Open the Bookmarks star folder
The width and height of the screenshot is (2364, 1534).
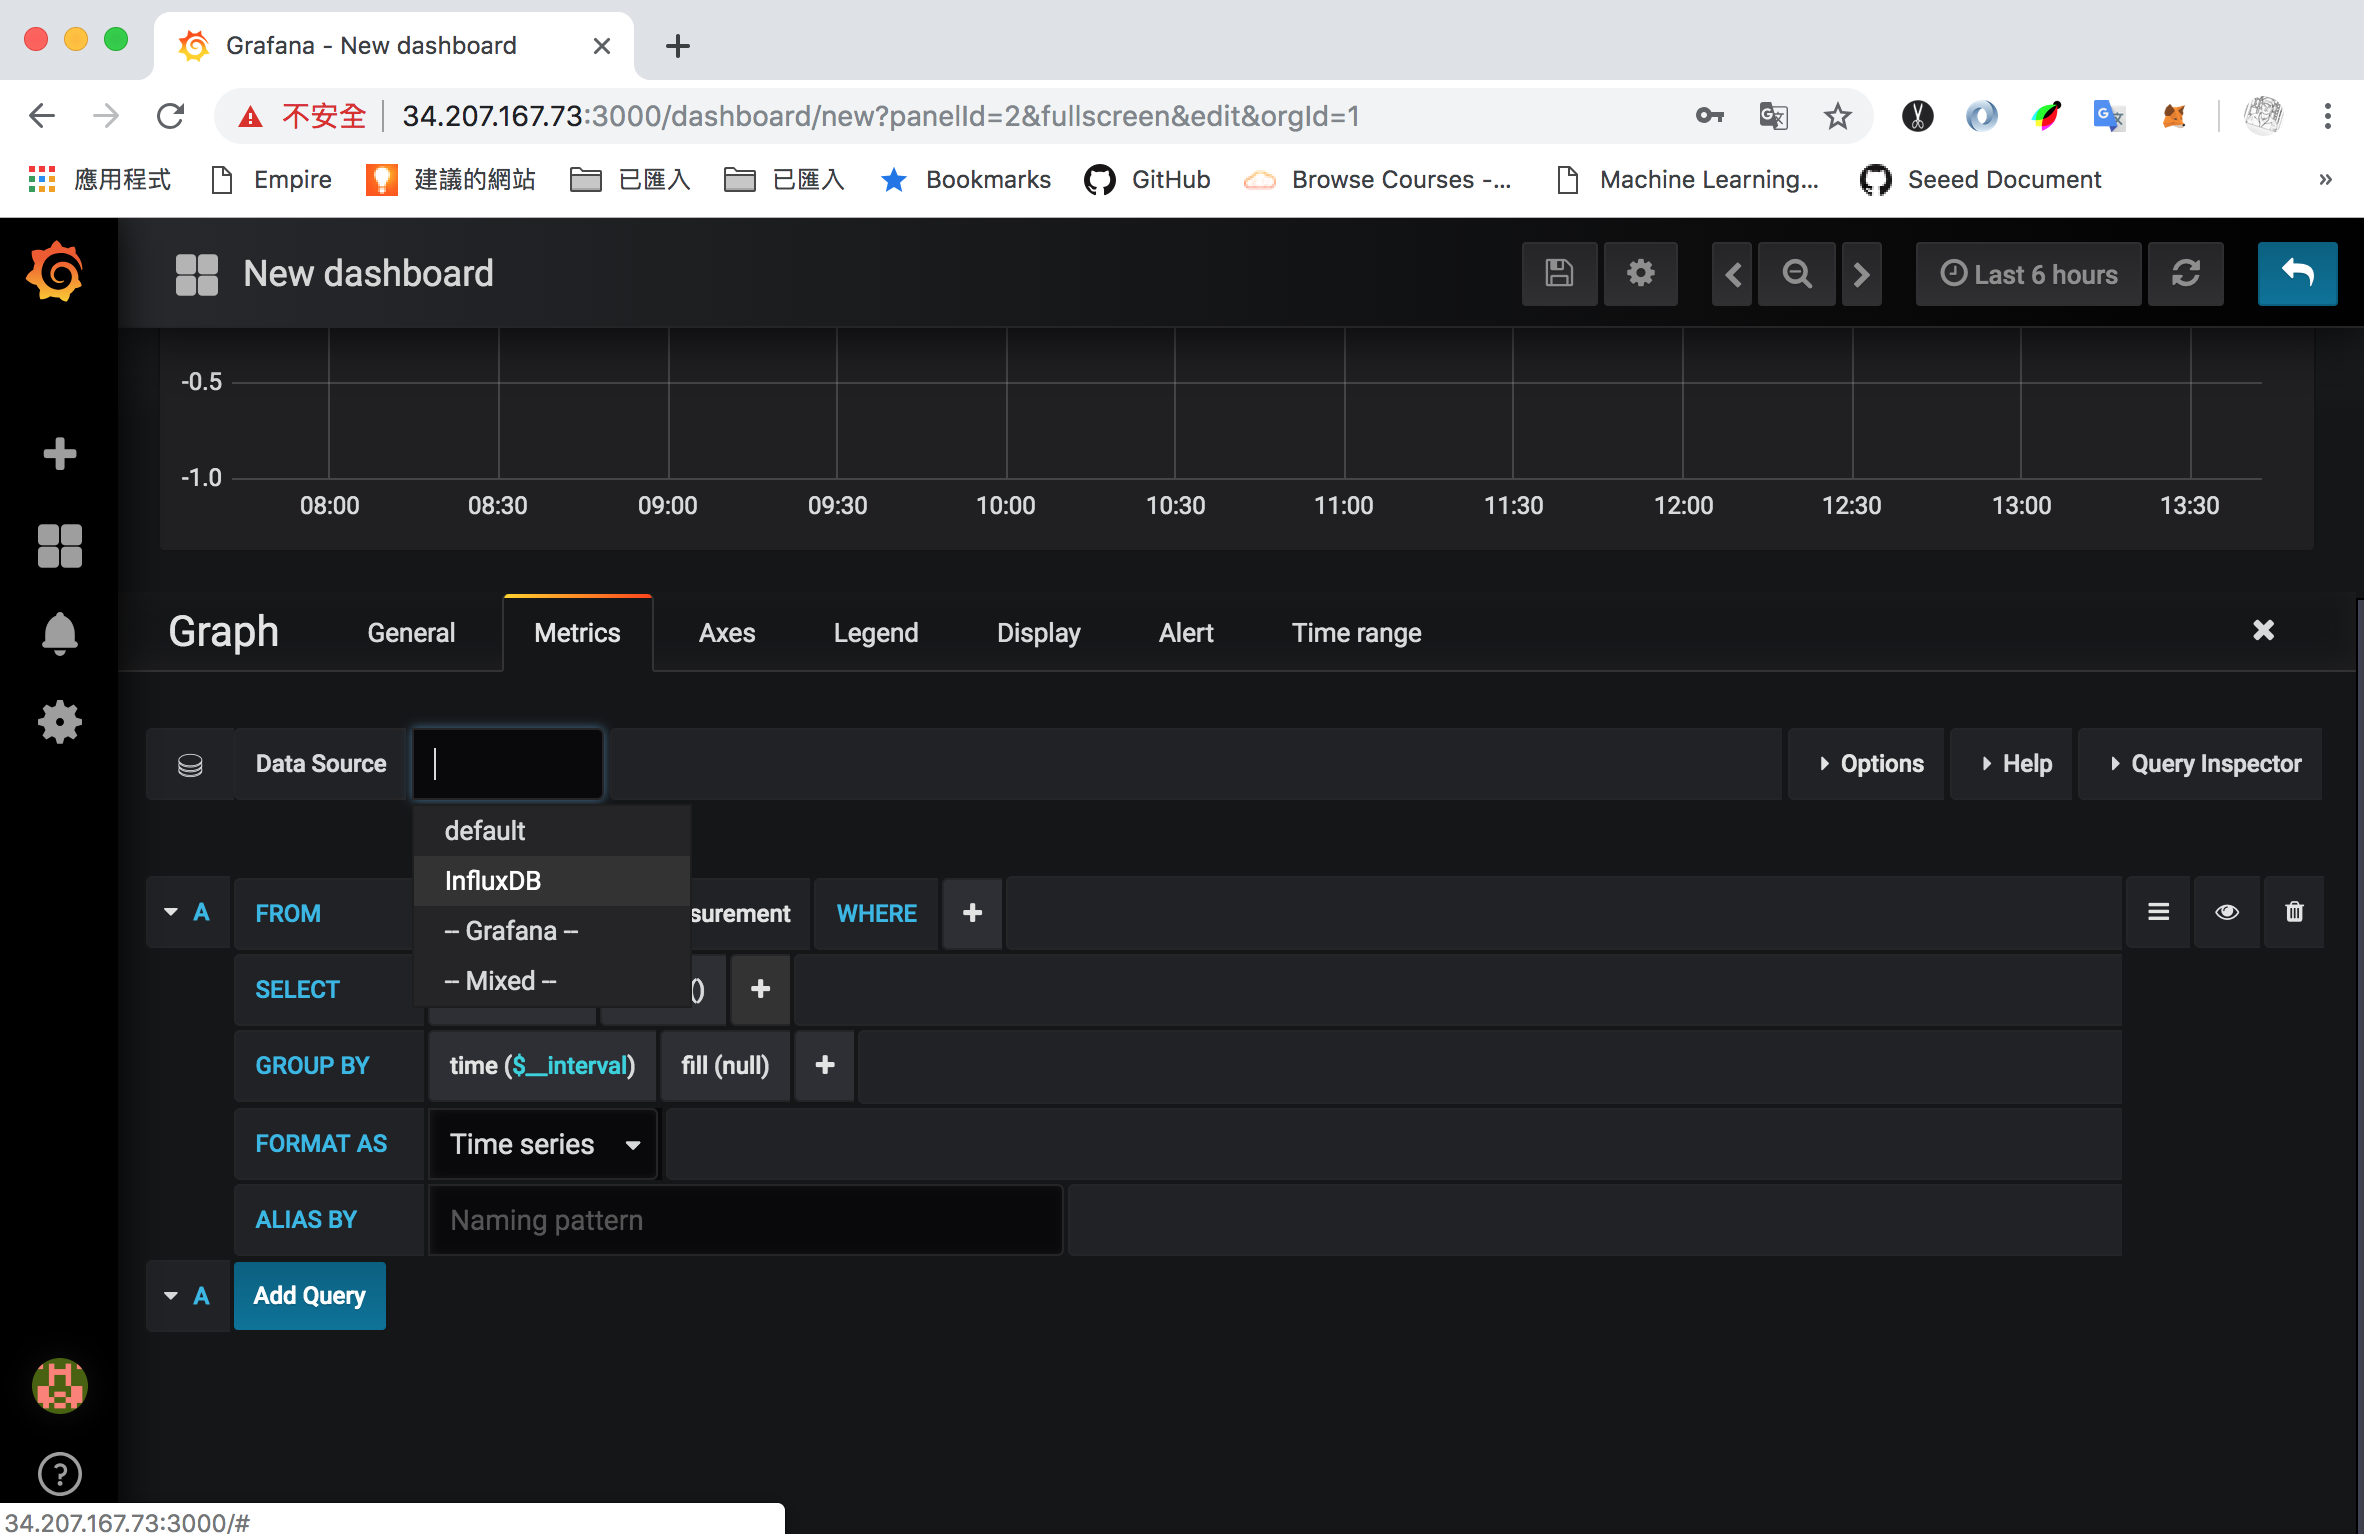pyautogui.click(x=966, y=180)
